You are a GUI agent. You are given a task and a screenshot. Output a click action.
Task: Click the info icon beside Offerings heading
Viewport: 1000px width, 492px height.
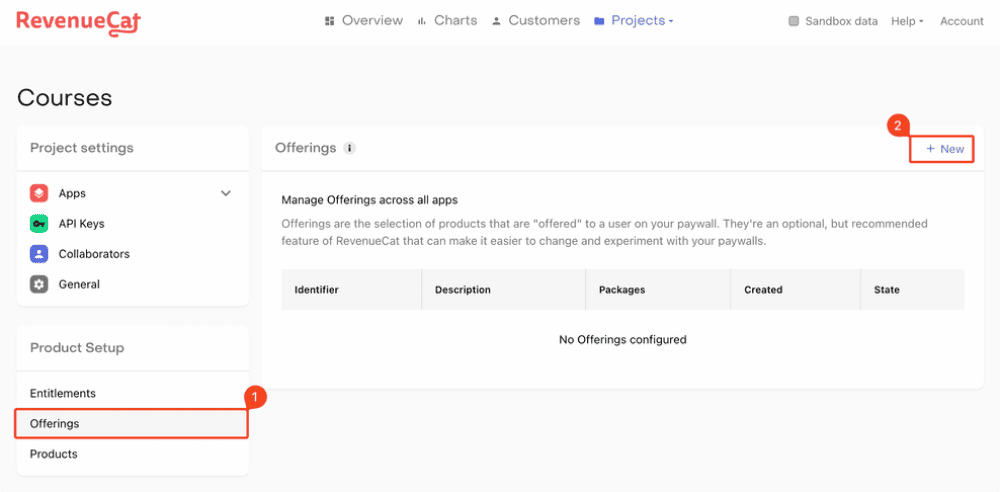point(349,148)
